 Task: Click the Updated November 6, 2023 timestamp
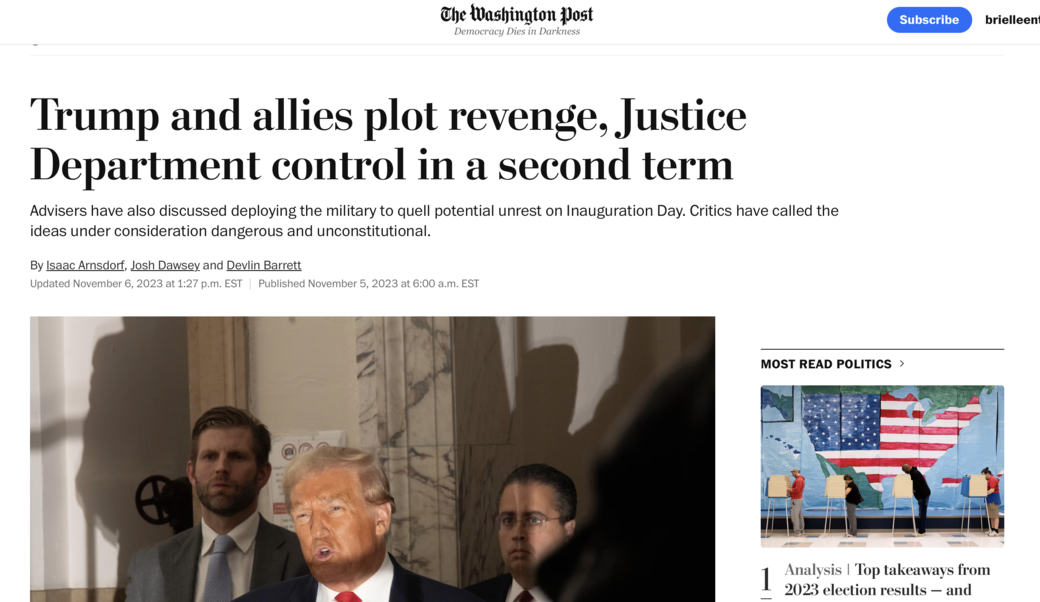(x=136, y=284)
